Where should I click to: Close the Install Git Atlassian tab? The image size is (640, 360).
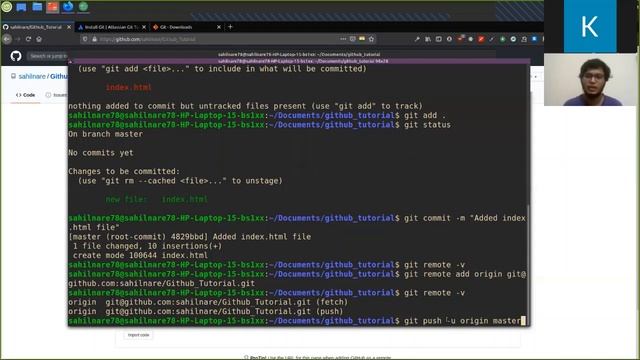point(144,27)
